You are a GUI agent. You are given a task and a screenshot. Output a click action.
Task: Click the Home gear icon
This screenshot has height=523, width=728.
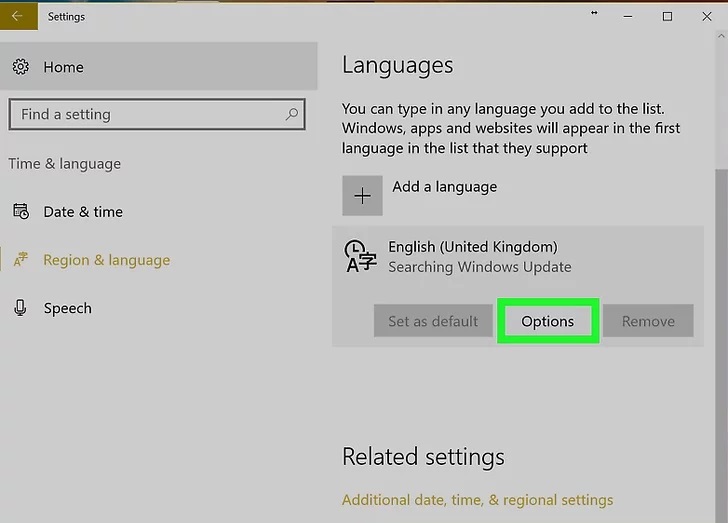20,67
